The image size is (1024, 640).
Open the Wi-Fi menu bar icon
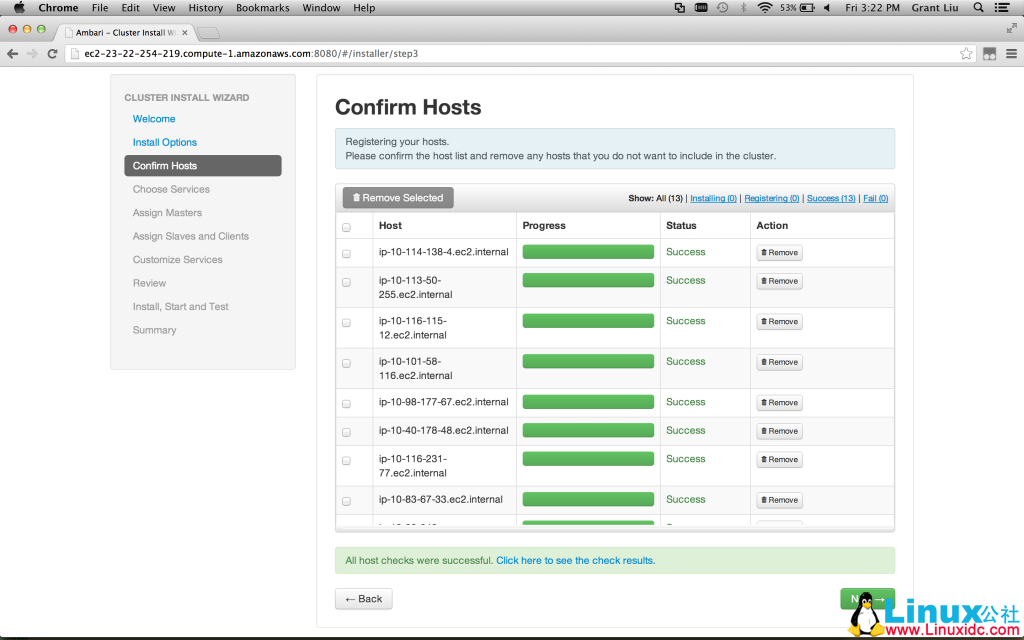point(765,7)
